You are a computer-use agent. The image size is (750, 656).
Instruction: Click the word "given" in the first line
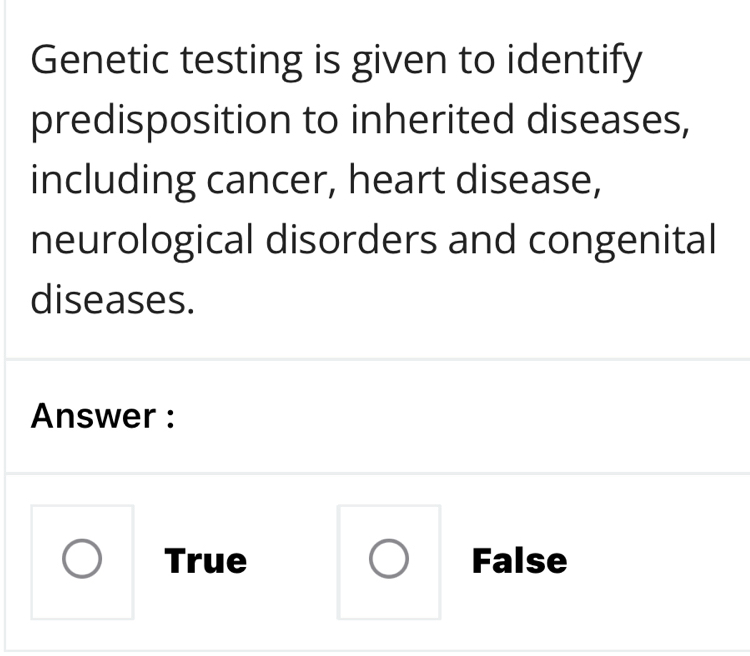(x=390, y=63)
